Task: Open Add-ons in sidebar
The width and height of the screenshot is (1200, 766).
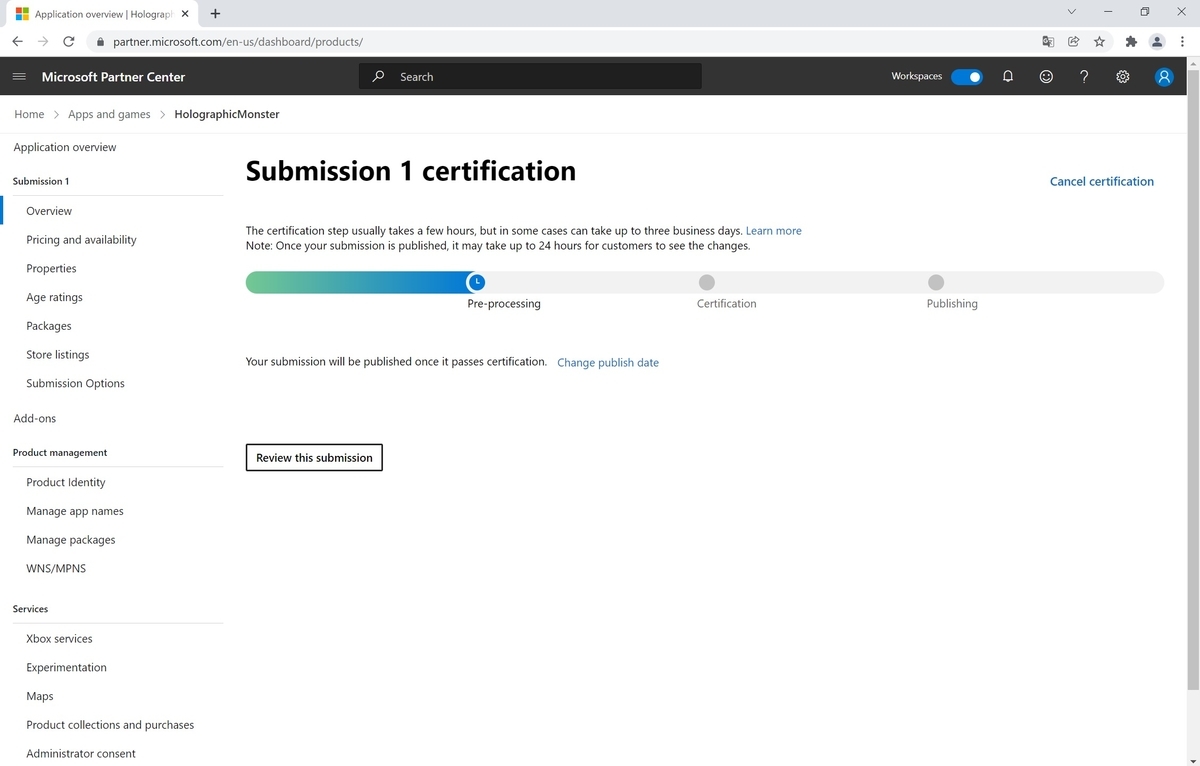Action: click(35, 418)
